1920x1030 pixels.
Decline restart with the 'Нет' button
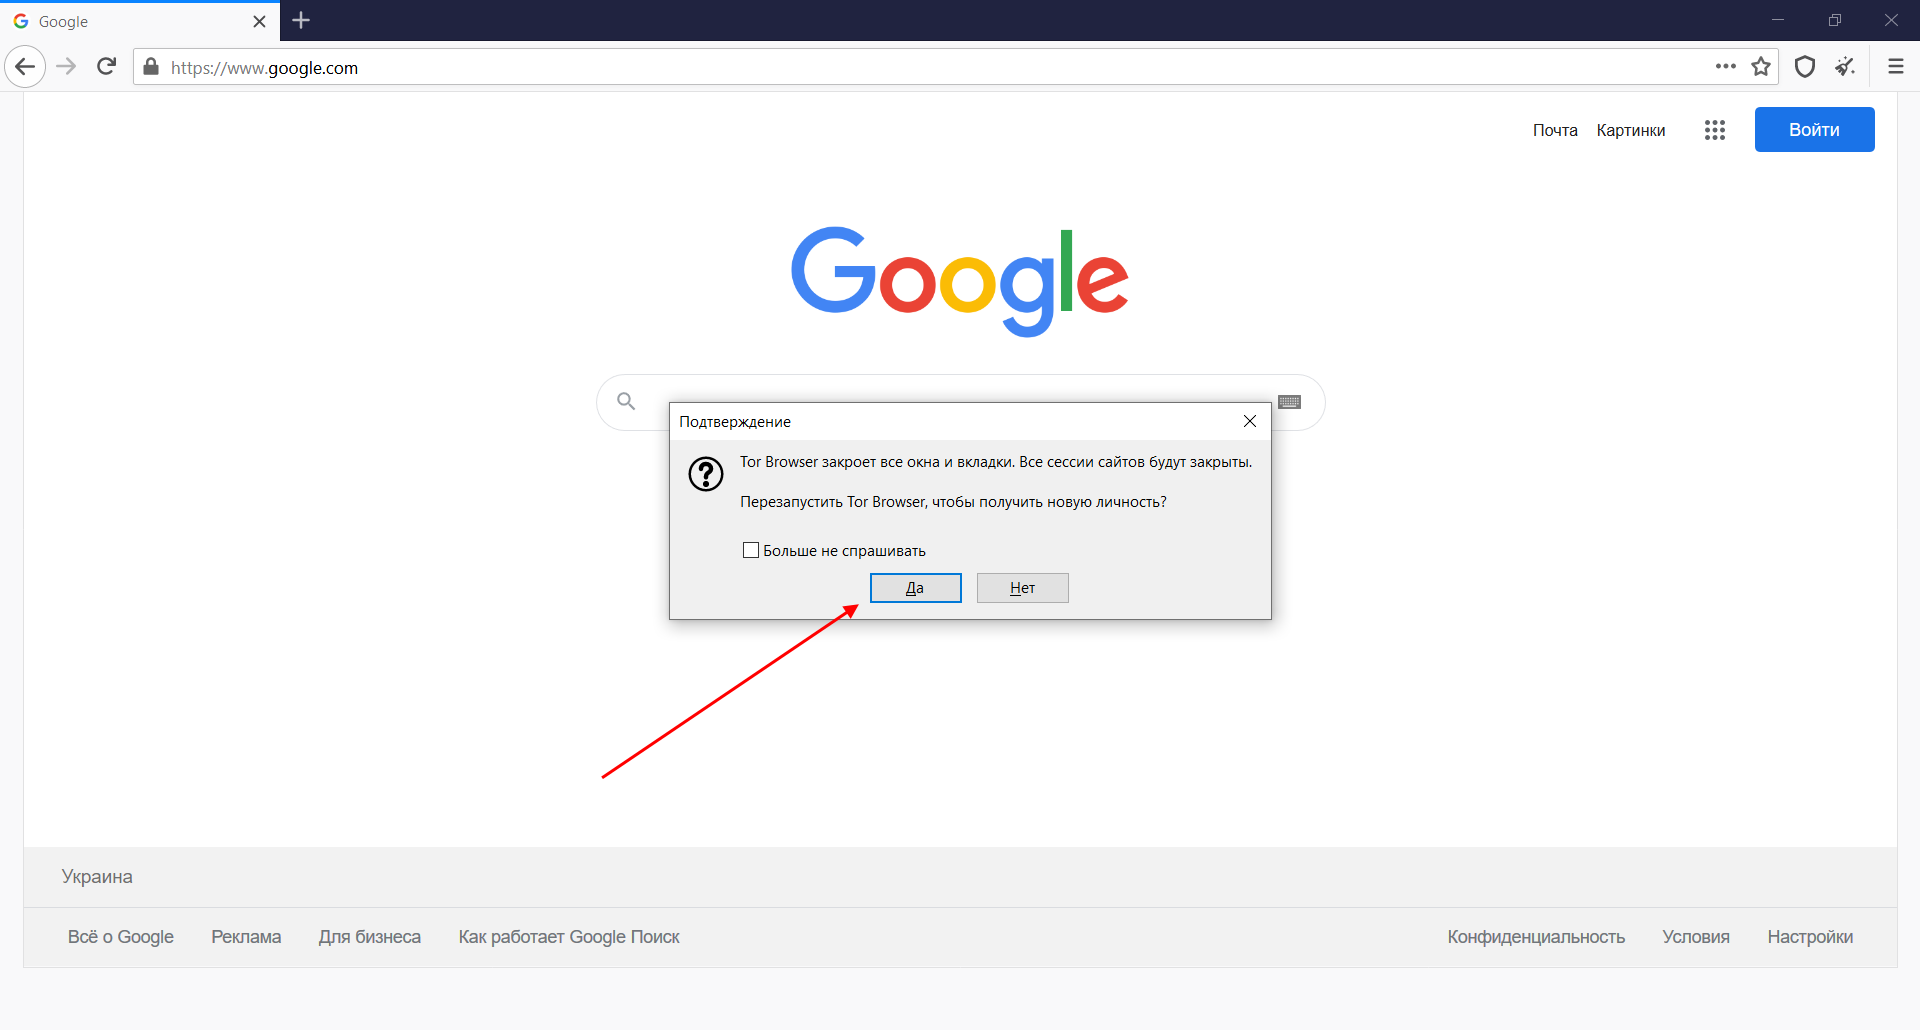tap(1022, 588)
